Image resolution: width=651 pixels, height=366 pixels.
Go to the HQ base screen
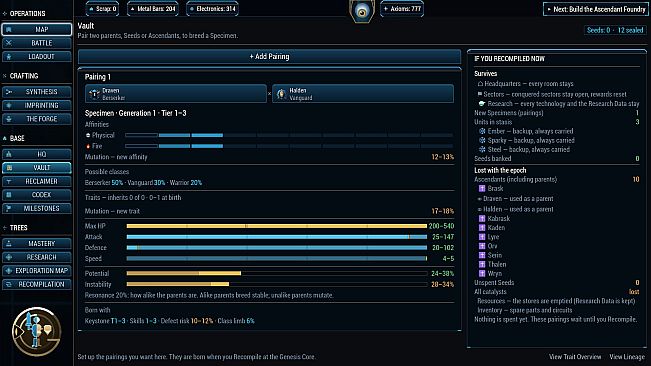click(x=37, y=154)
